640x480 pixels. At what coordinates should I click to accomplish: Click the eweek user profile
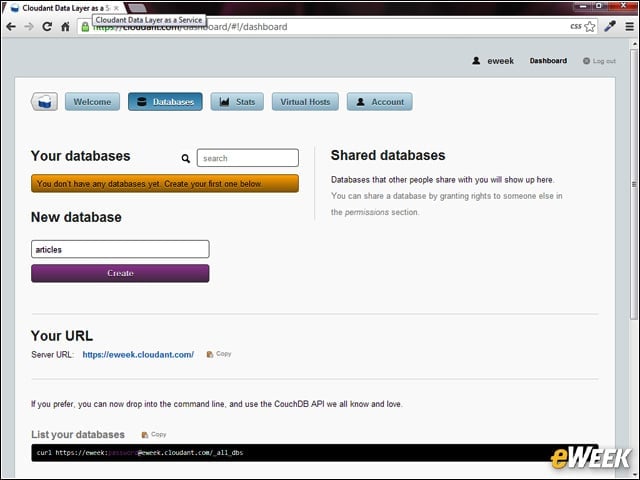493,61
